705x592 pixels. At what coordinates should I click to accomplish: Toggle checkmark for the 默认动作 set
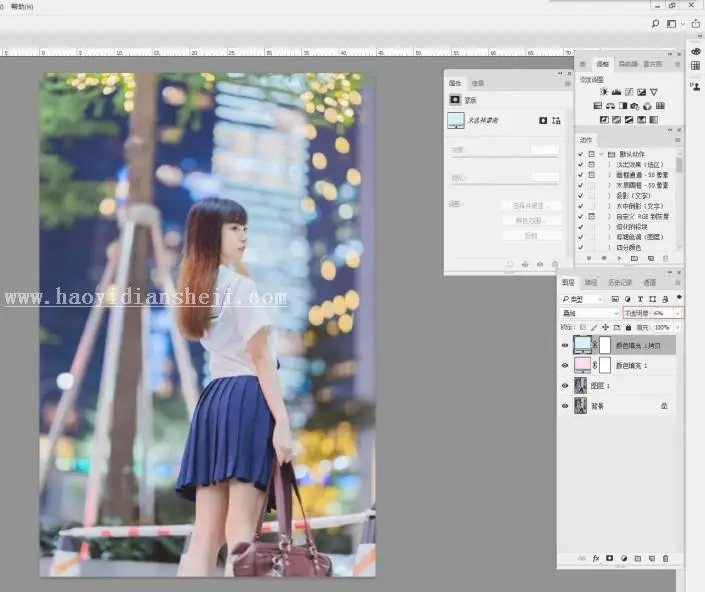pyautogui.click(x=580, y=154)
